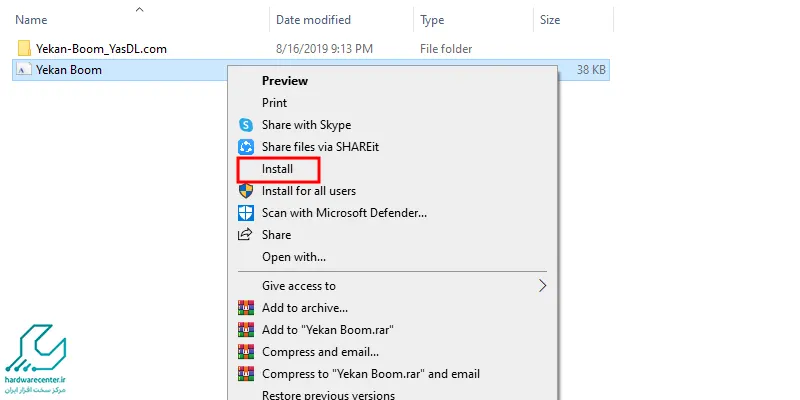The width and height of the screenshot is (800, 400).
Task: Click WinRAR icon beside Add to "Yekan Boom.rar"
Action: 246,330
